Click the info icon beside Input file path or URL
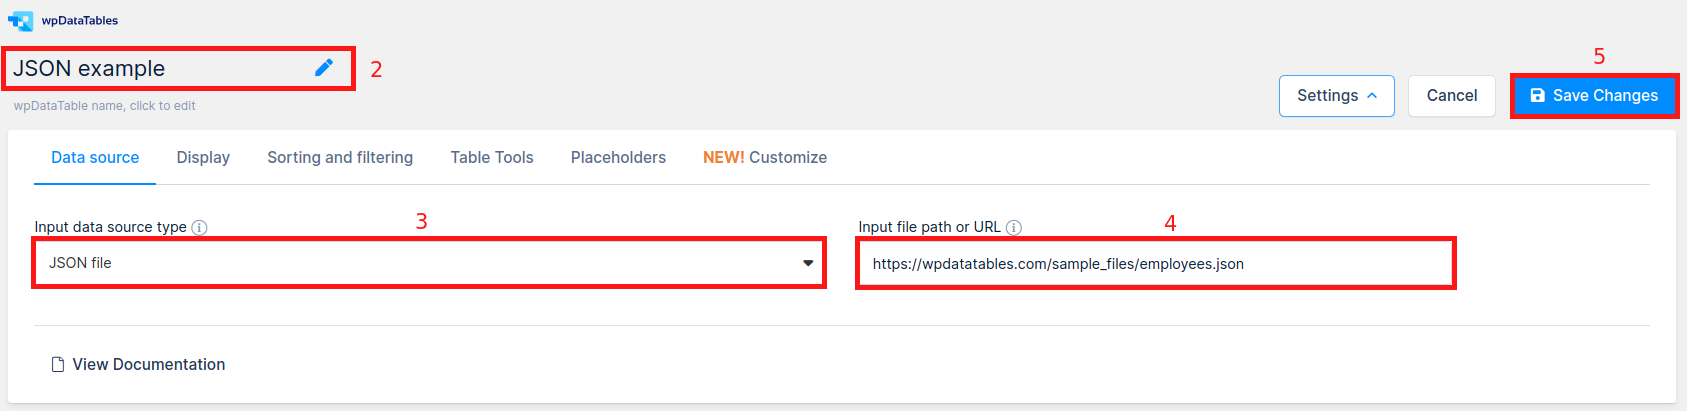Viewport: 1687px width, 411px height. [1013, 227]
